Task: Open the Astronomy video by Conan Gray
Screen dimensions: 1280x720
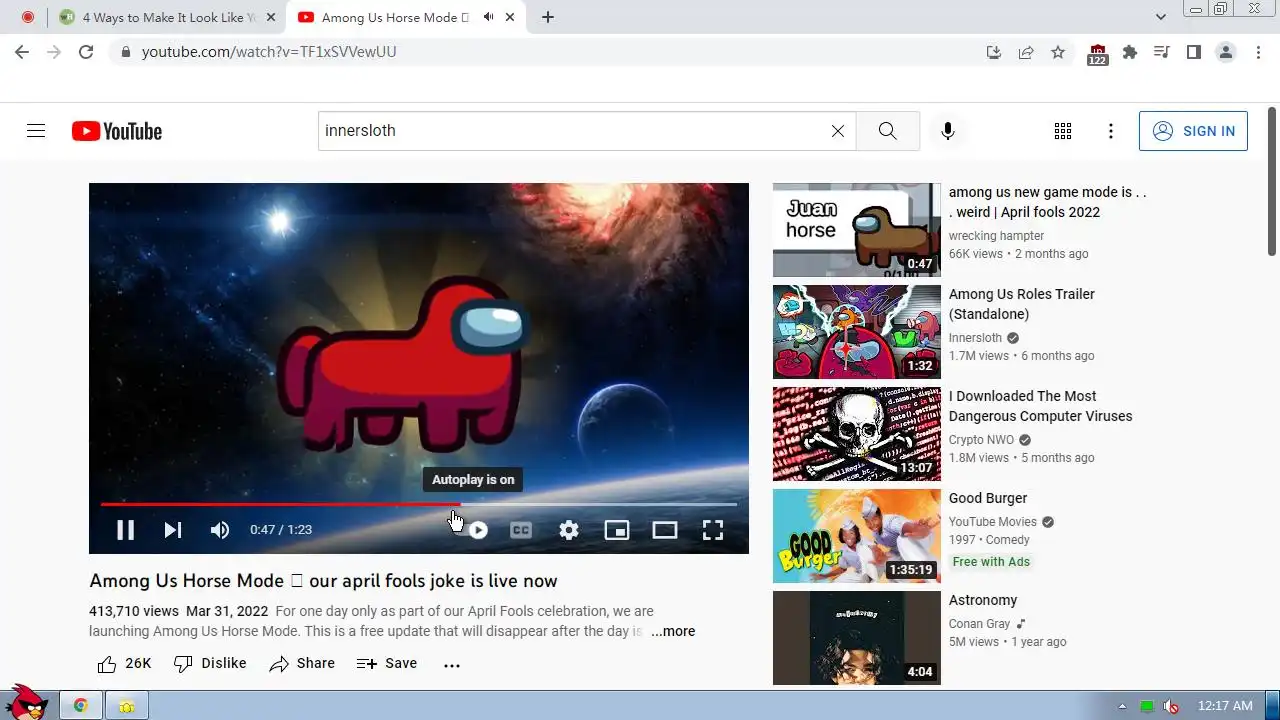Action: (857, 638)
